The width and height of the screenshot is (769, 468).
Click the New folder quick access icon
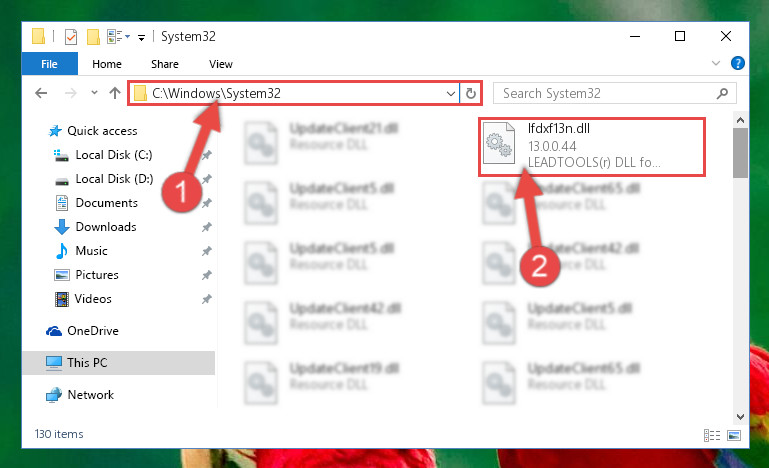93,37
